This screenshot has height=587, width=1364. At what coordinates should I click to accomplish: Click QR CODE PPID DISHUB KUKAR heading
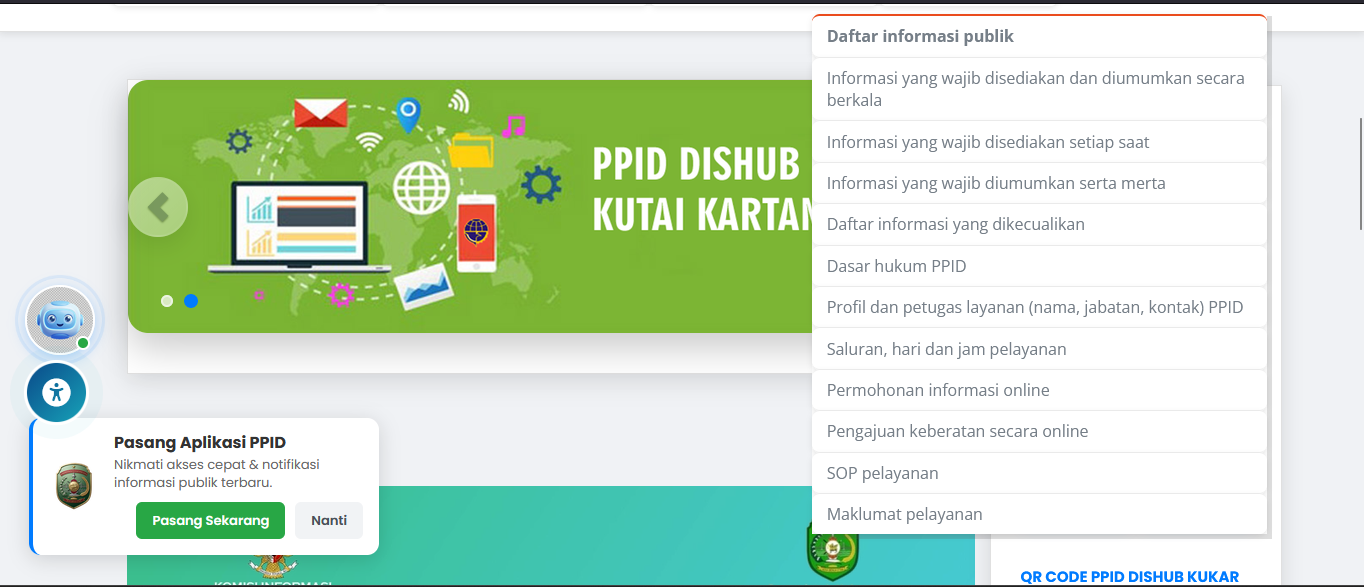click(1129, 577)
